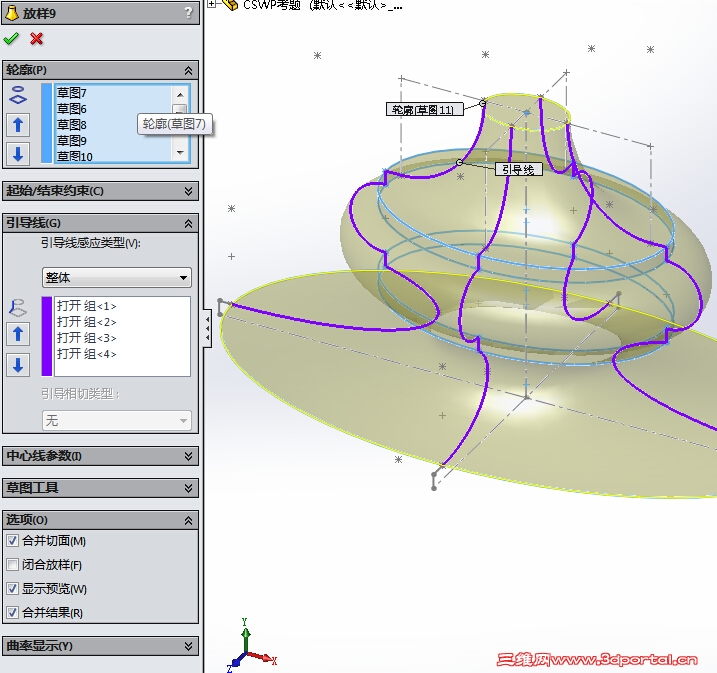Viewport: 717px width, 673px height.
Task: Move profile down in the 轮廓 list
Action: tap(18, 154)
